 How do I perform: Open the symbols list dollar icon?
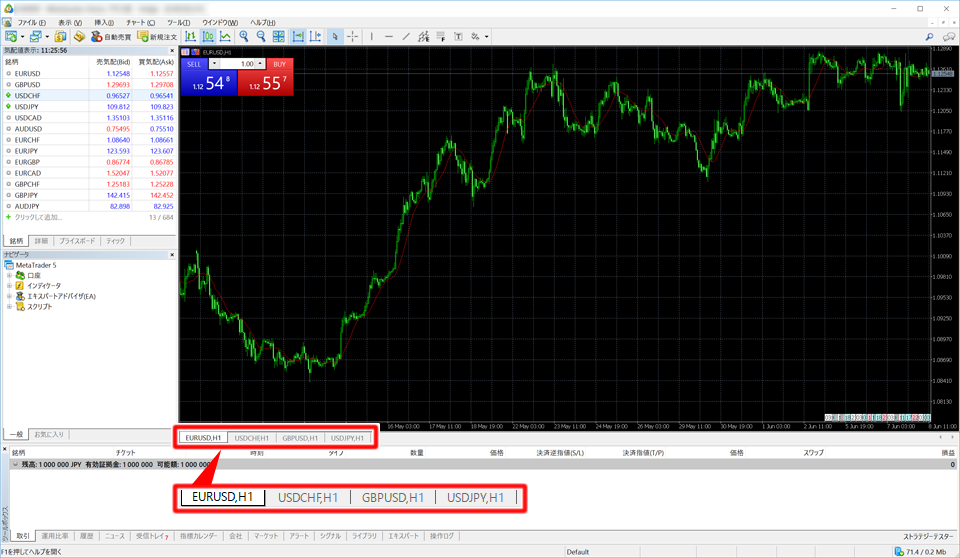[x=60, y=37]
